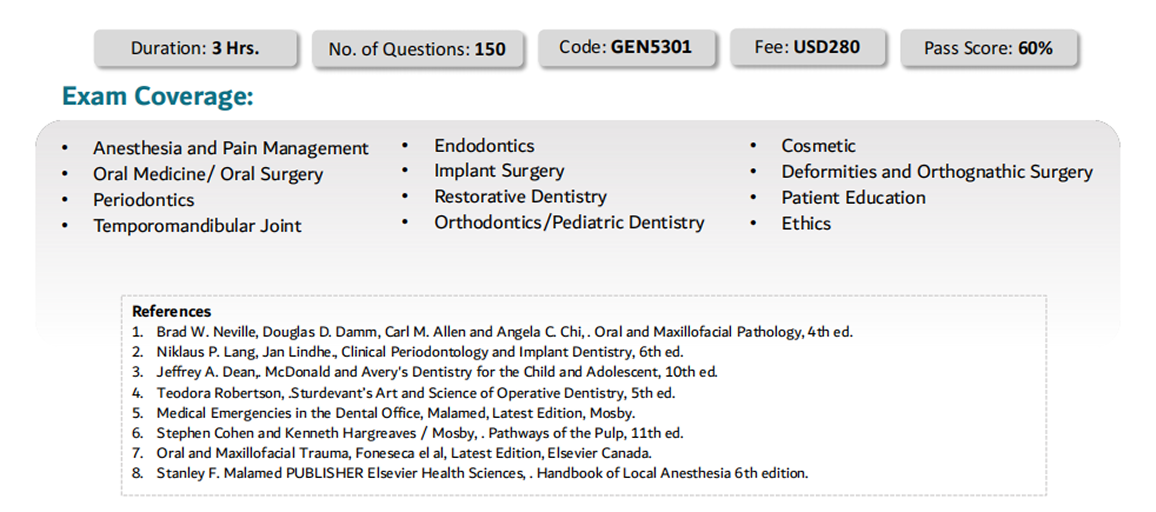Screen dimensions: 1156x512
Task: Click the References heading
Action: (172, 311)
